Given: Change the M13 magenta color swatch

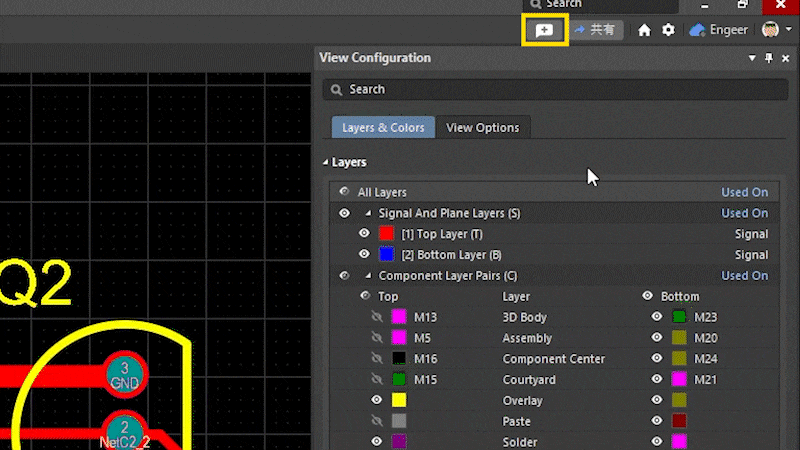Looking at the screenshot, I should (x=399, y=317).
